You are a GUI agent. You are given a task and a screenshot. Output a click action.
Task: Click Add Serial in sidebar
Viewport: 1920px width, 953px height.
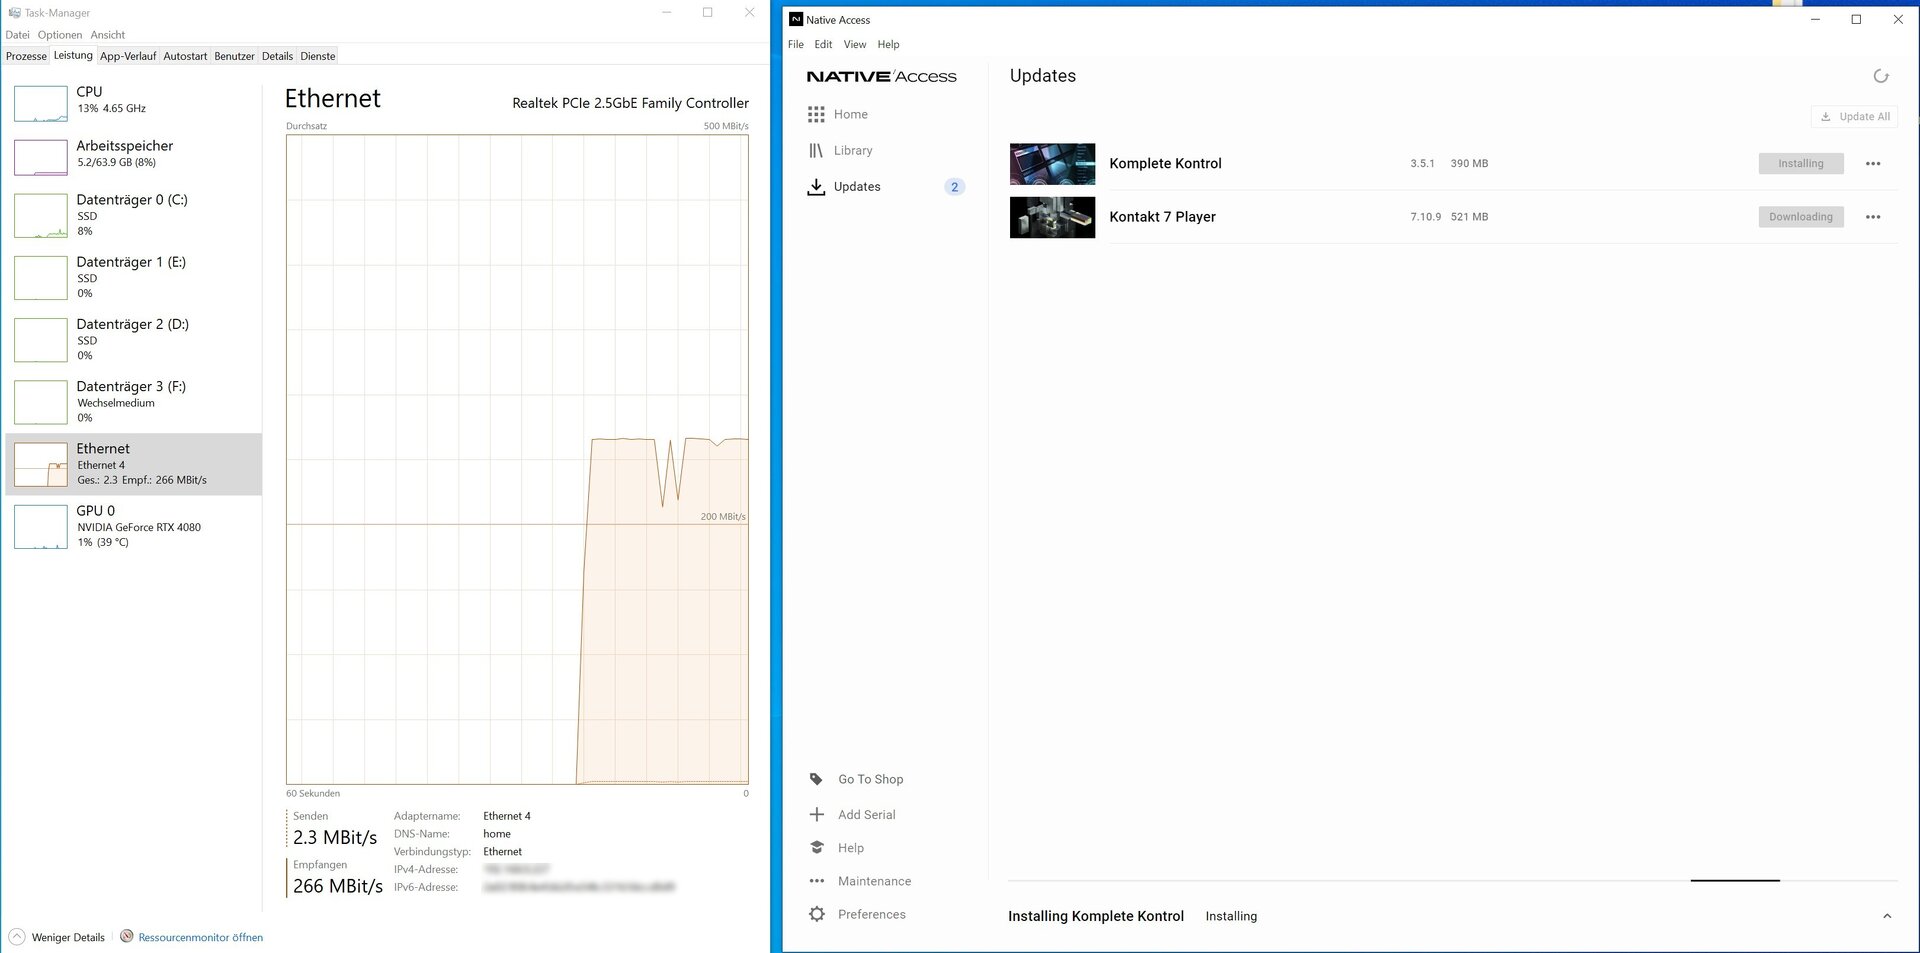[866, 815]
